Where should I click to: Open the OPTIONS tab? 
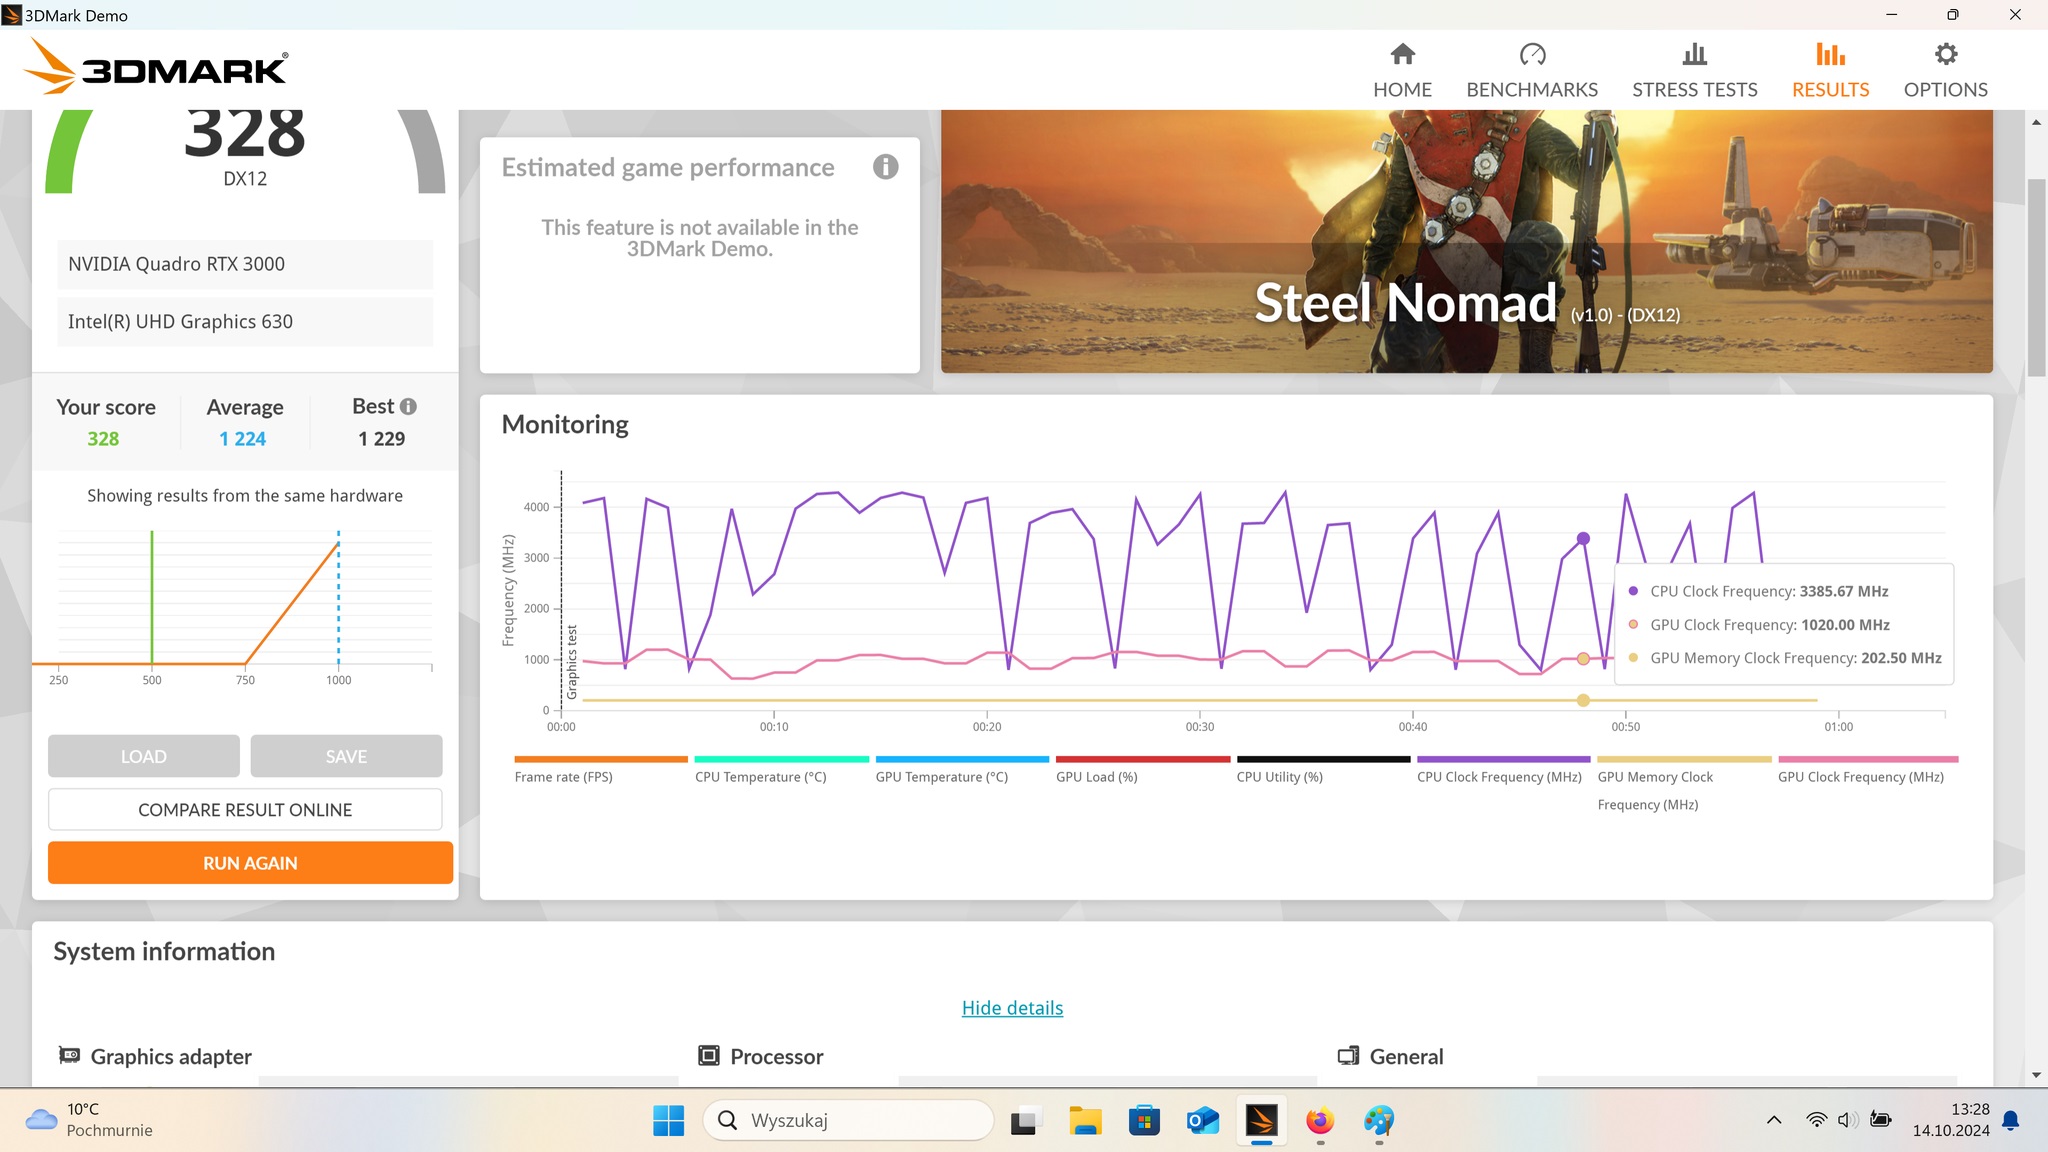coord(1945,70)
